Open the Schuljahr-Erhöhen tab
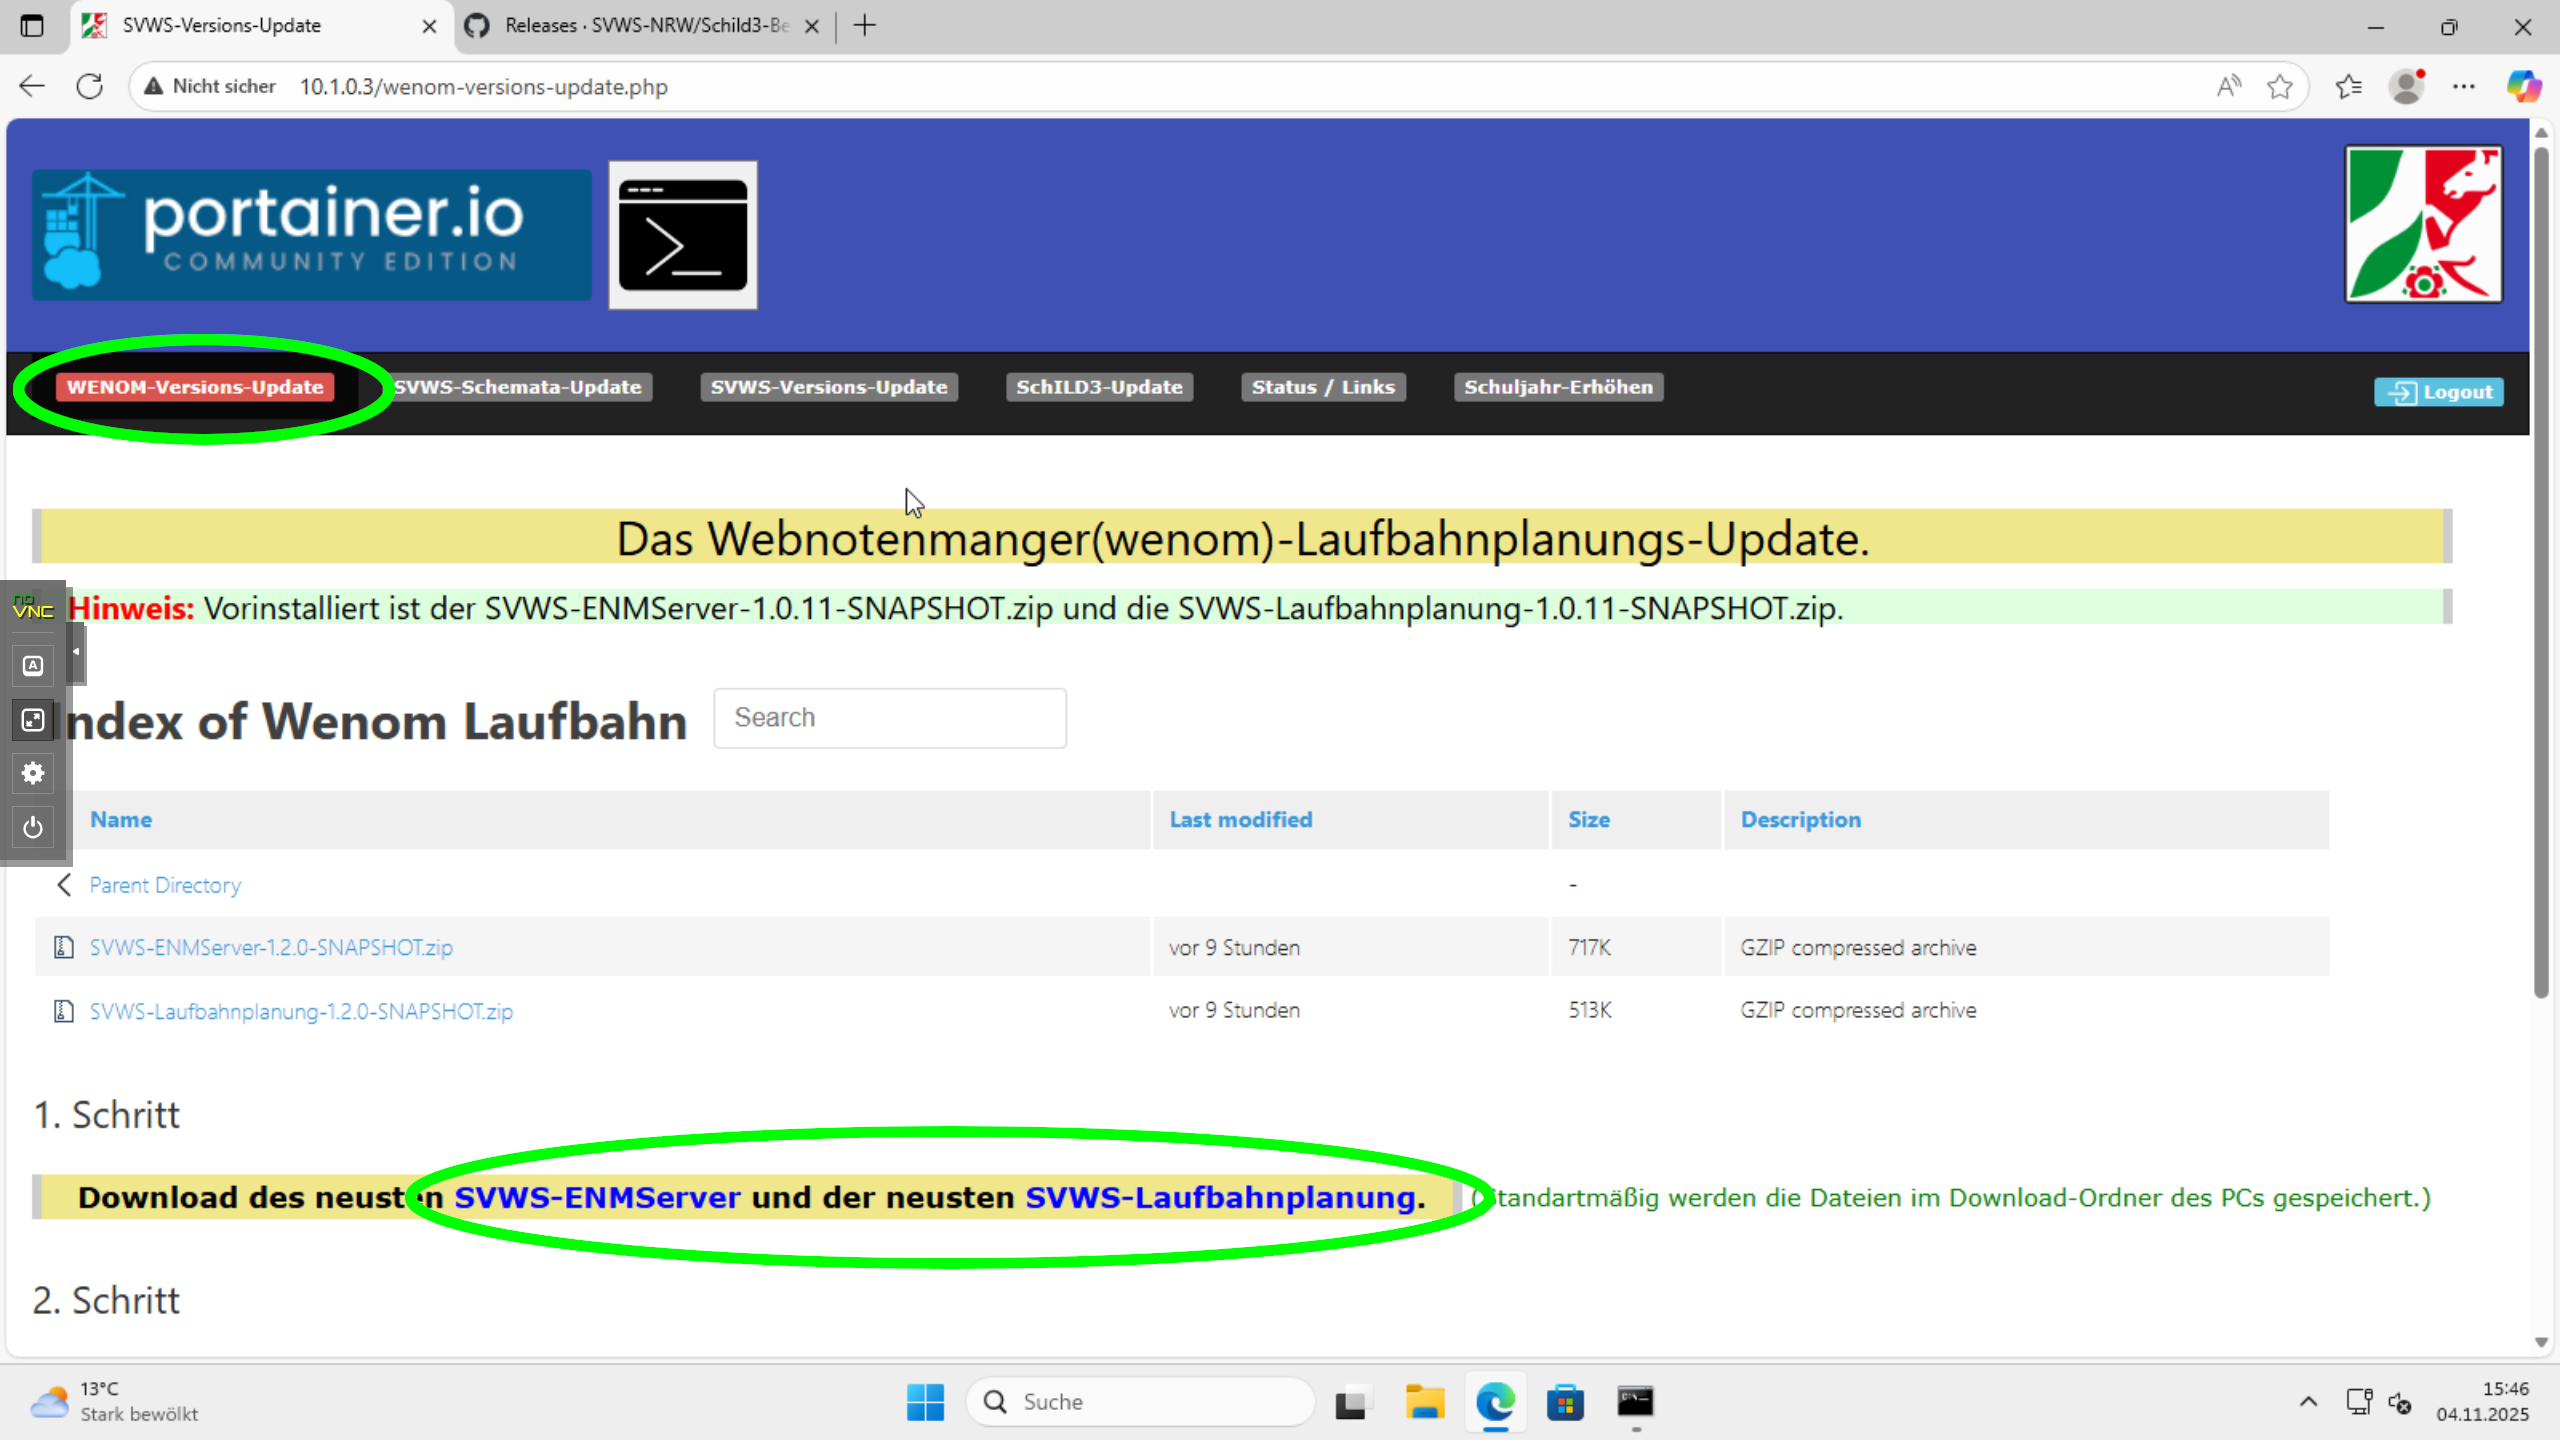 point(1558,387)
